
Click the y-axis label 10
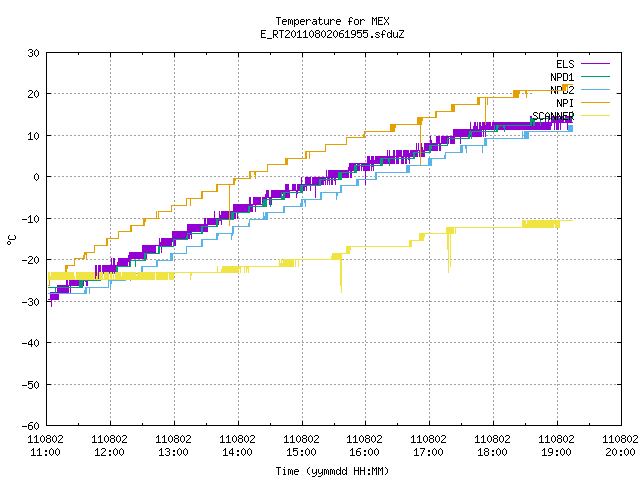[x=33, y=136]
